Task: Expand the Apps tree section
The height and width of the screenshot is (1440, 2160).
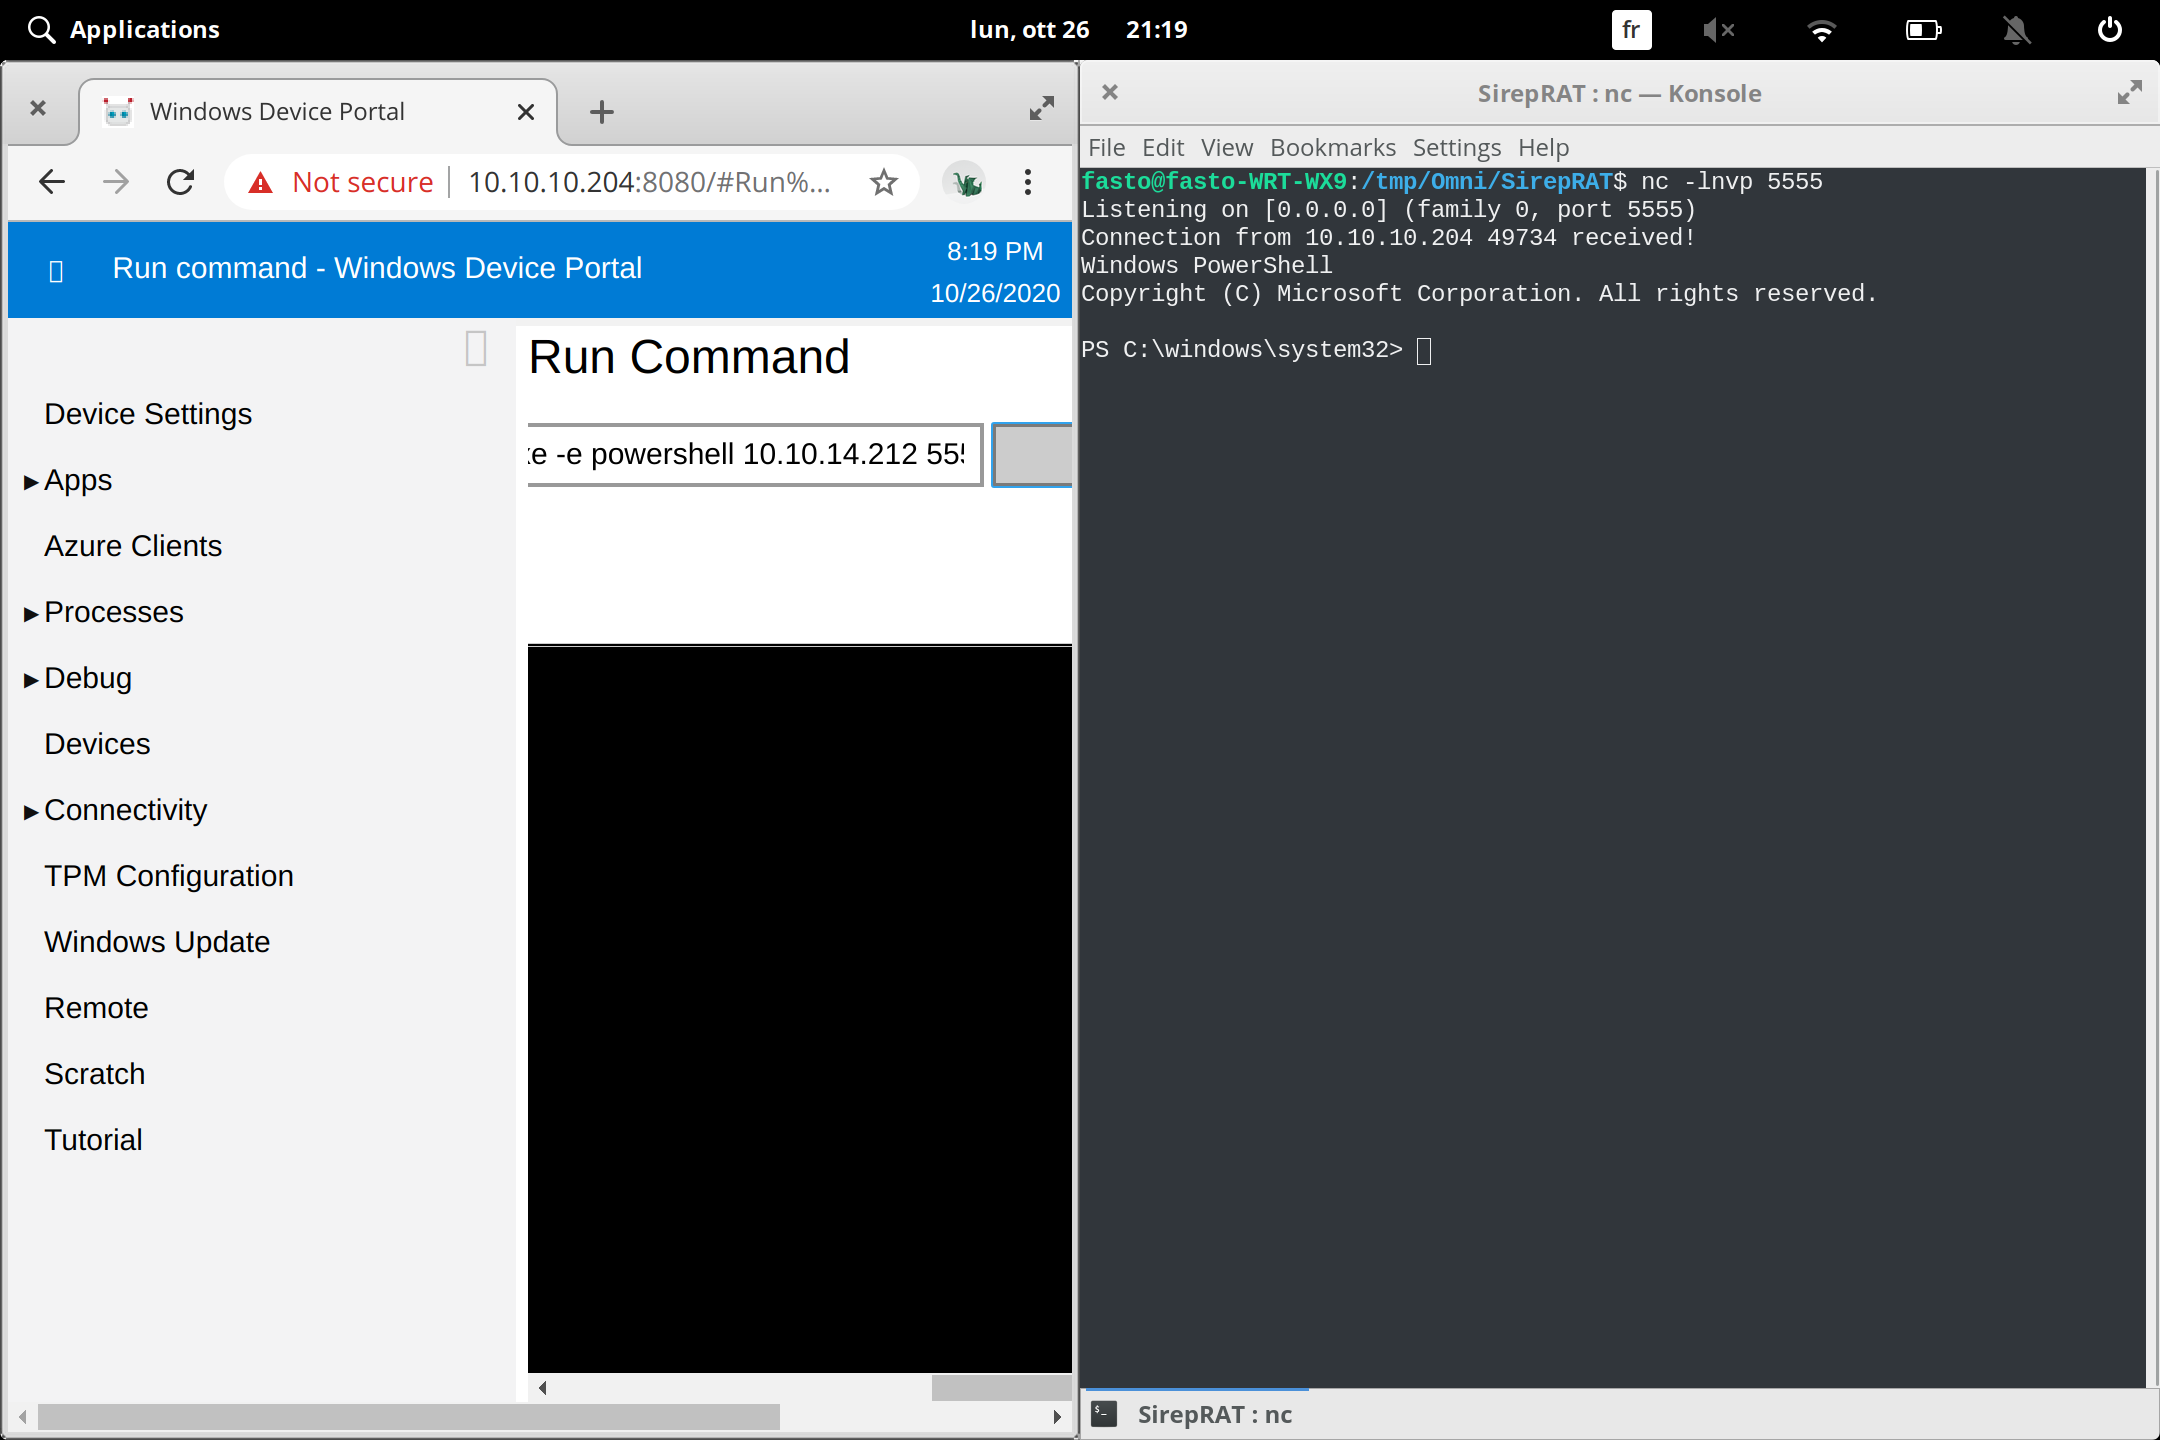Action: pos(31,482)
